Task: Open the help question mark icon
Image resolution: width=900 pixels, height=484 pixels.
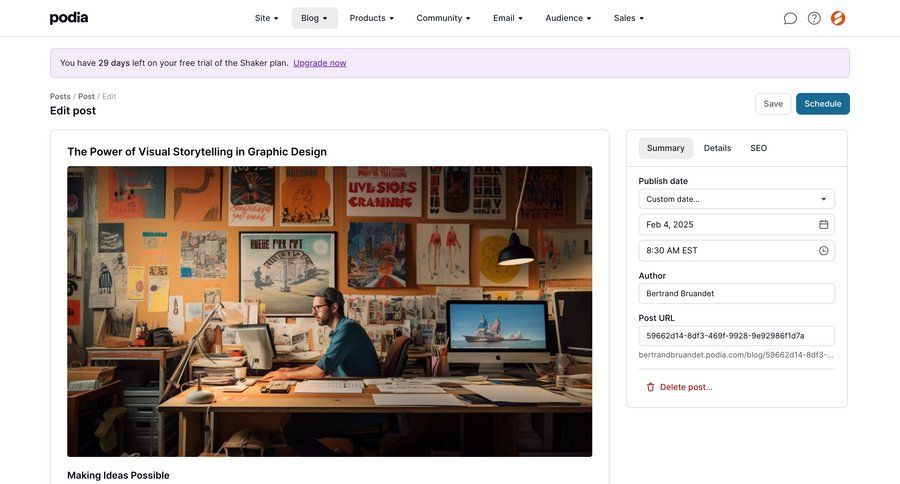Action: click(x=814, y=18)
